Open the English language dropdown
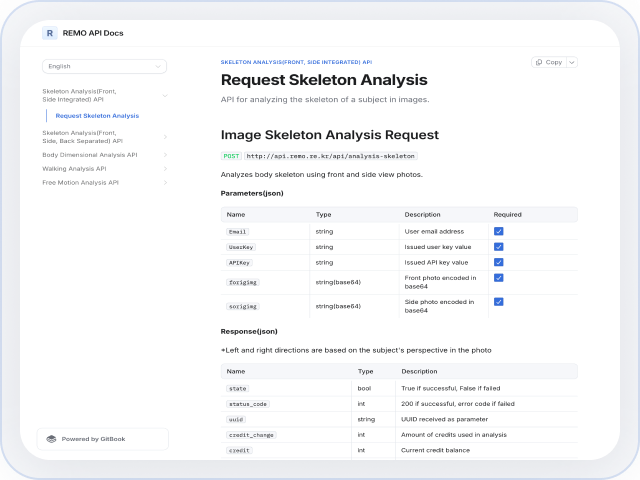 click(x=104, y=67)
